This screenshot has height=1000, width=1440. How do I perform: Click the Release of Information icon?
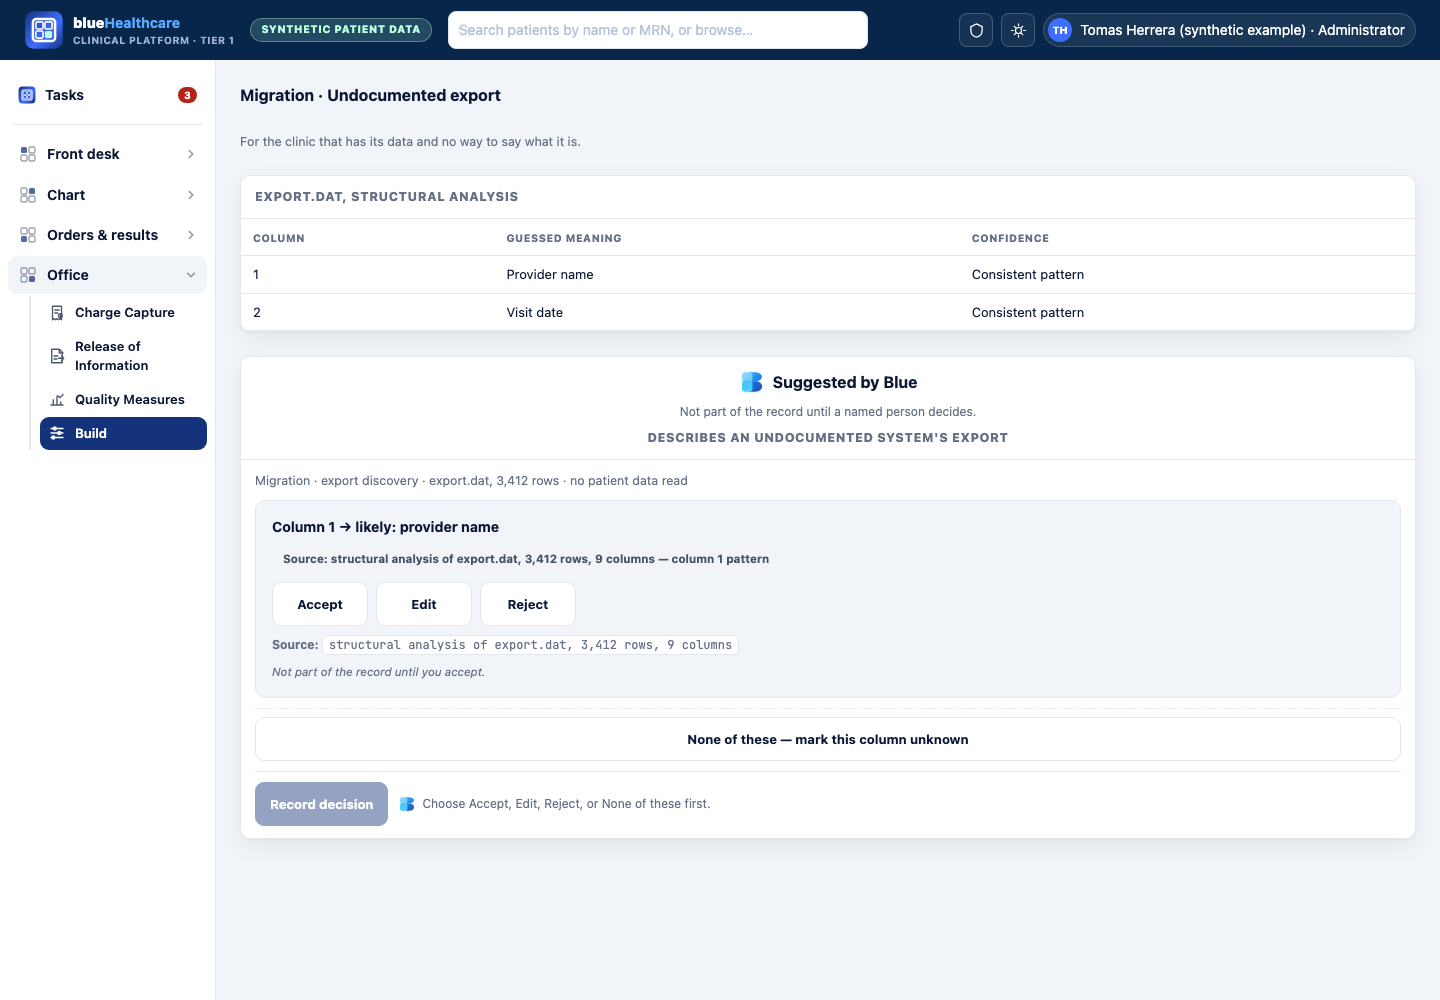(x=57, y=356)
